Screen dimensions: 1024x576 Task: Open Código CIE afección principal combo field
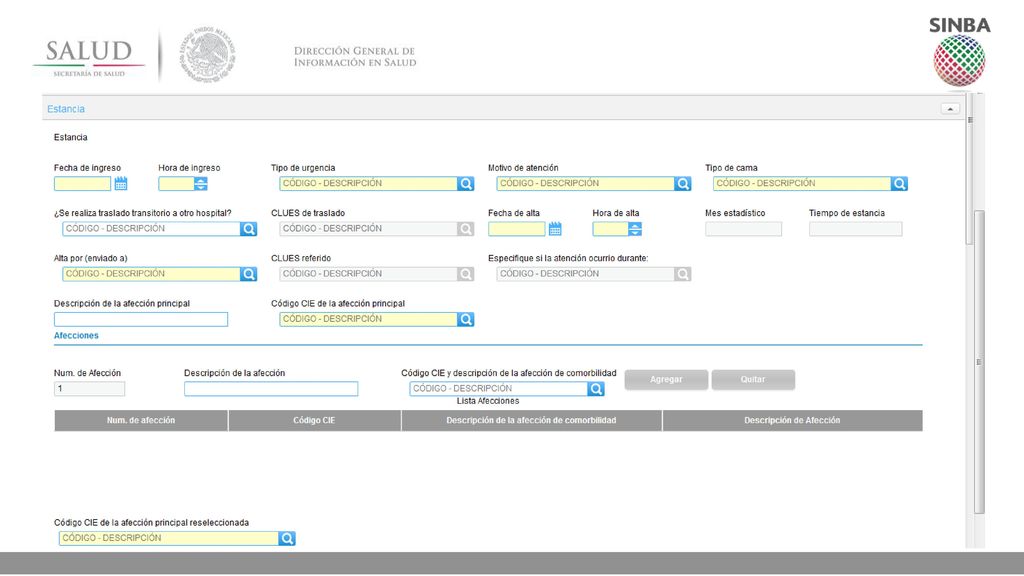(368, 319)
